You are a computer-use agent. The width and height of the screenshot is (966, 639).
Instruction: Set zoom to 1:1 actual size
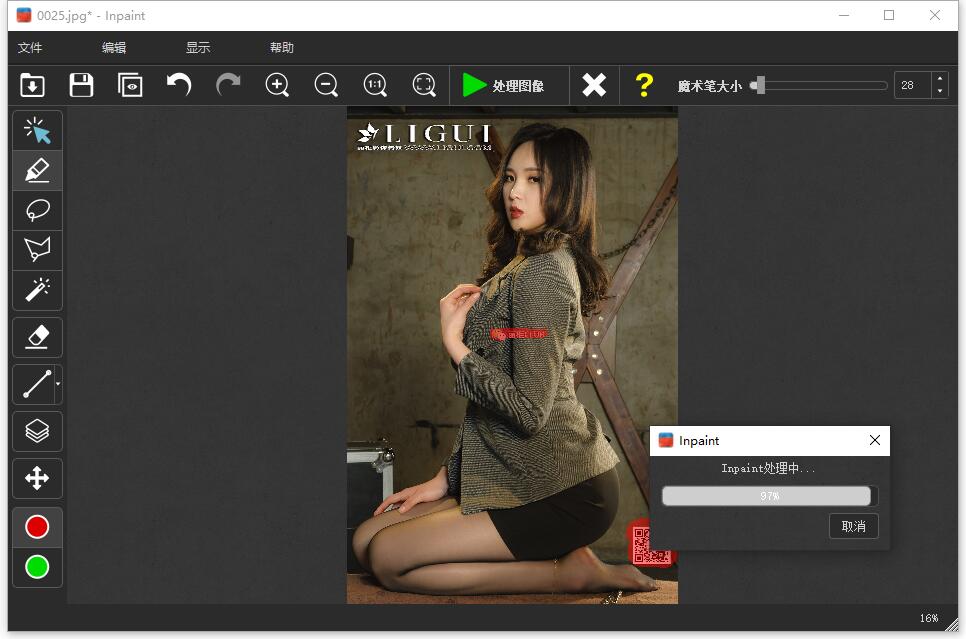(375, 85)
